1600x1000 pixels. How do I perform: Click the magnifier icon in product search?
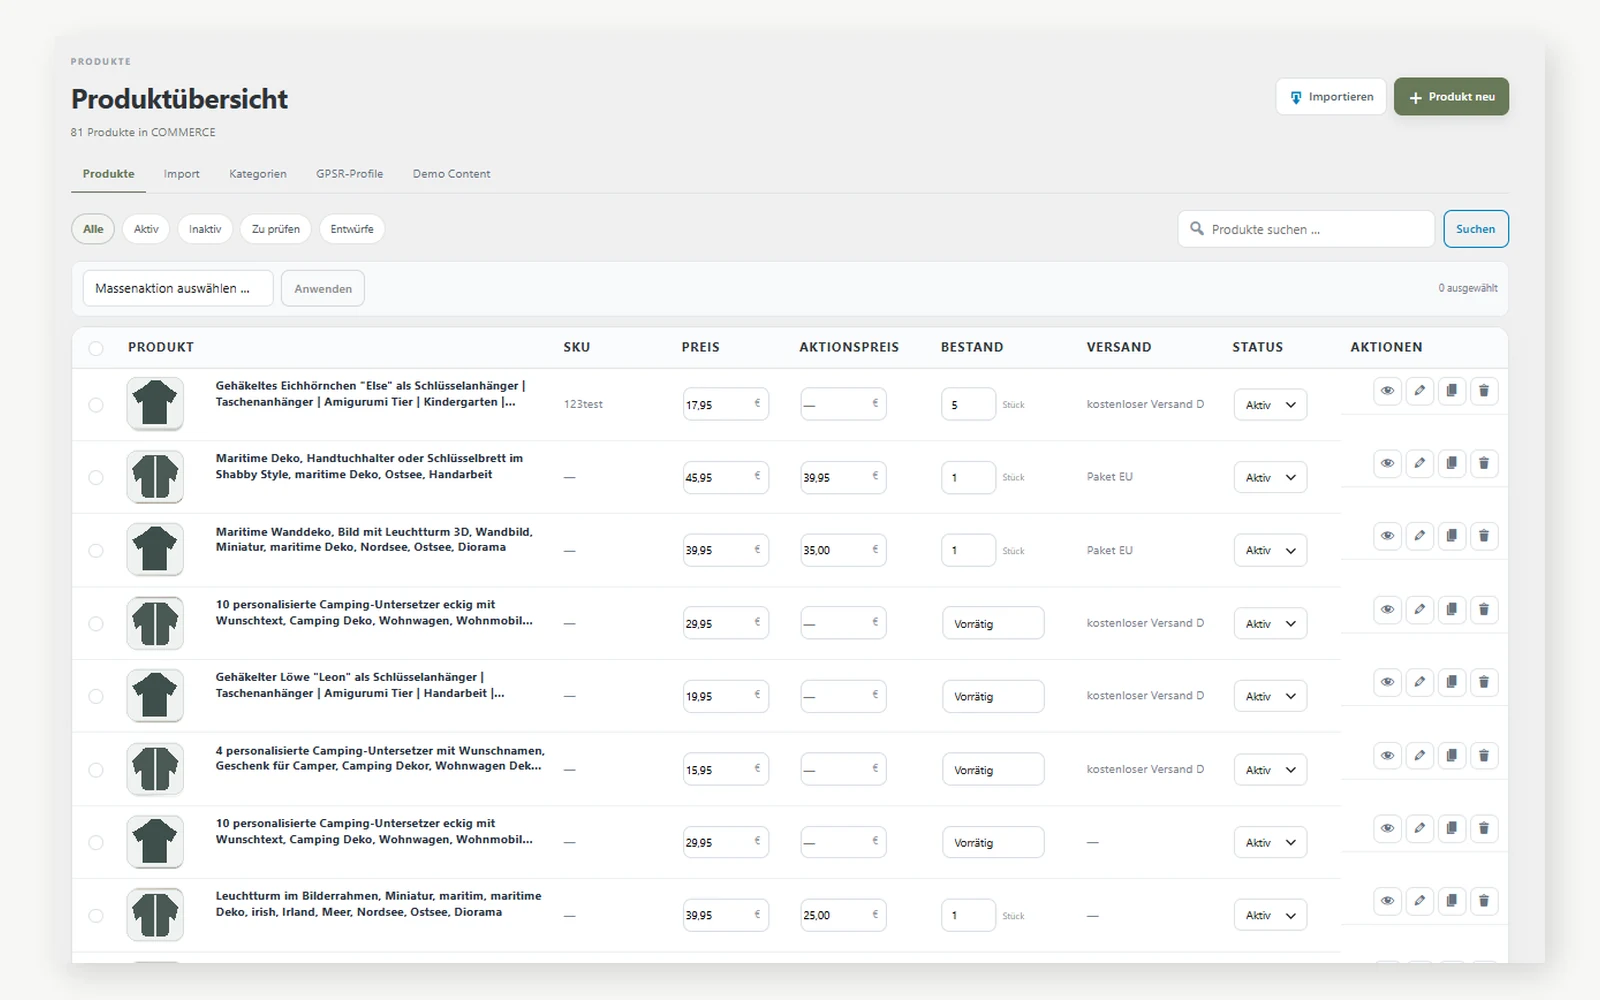pyautogui.click(x=1196, y=229)
